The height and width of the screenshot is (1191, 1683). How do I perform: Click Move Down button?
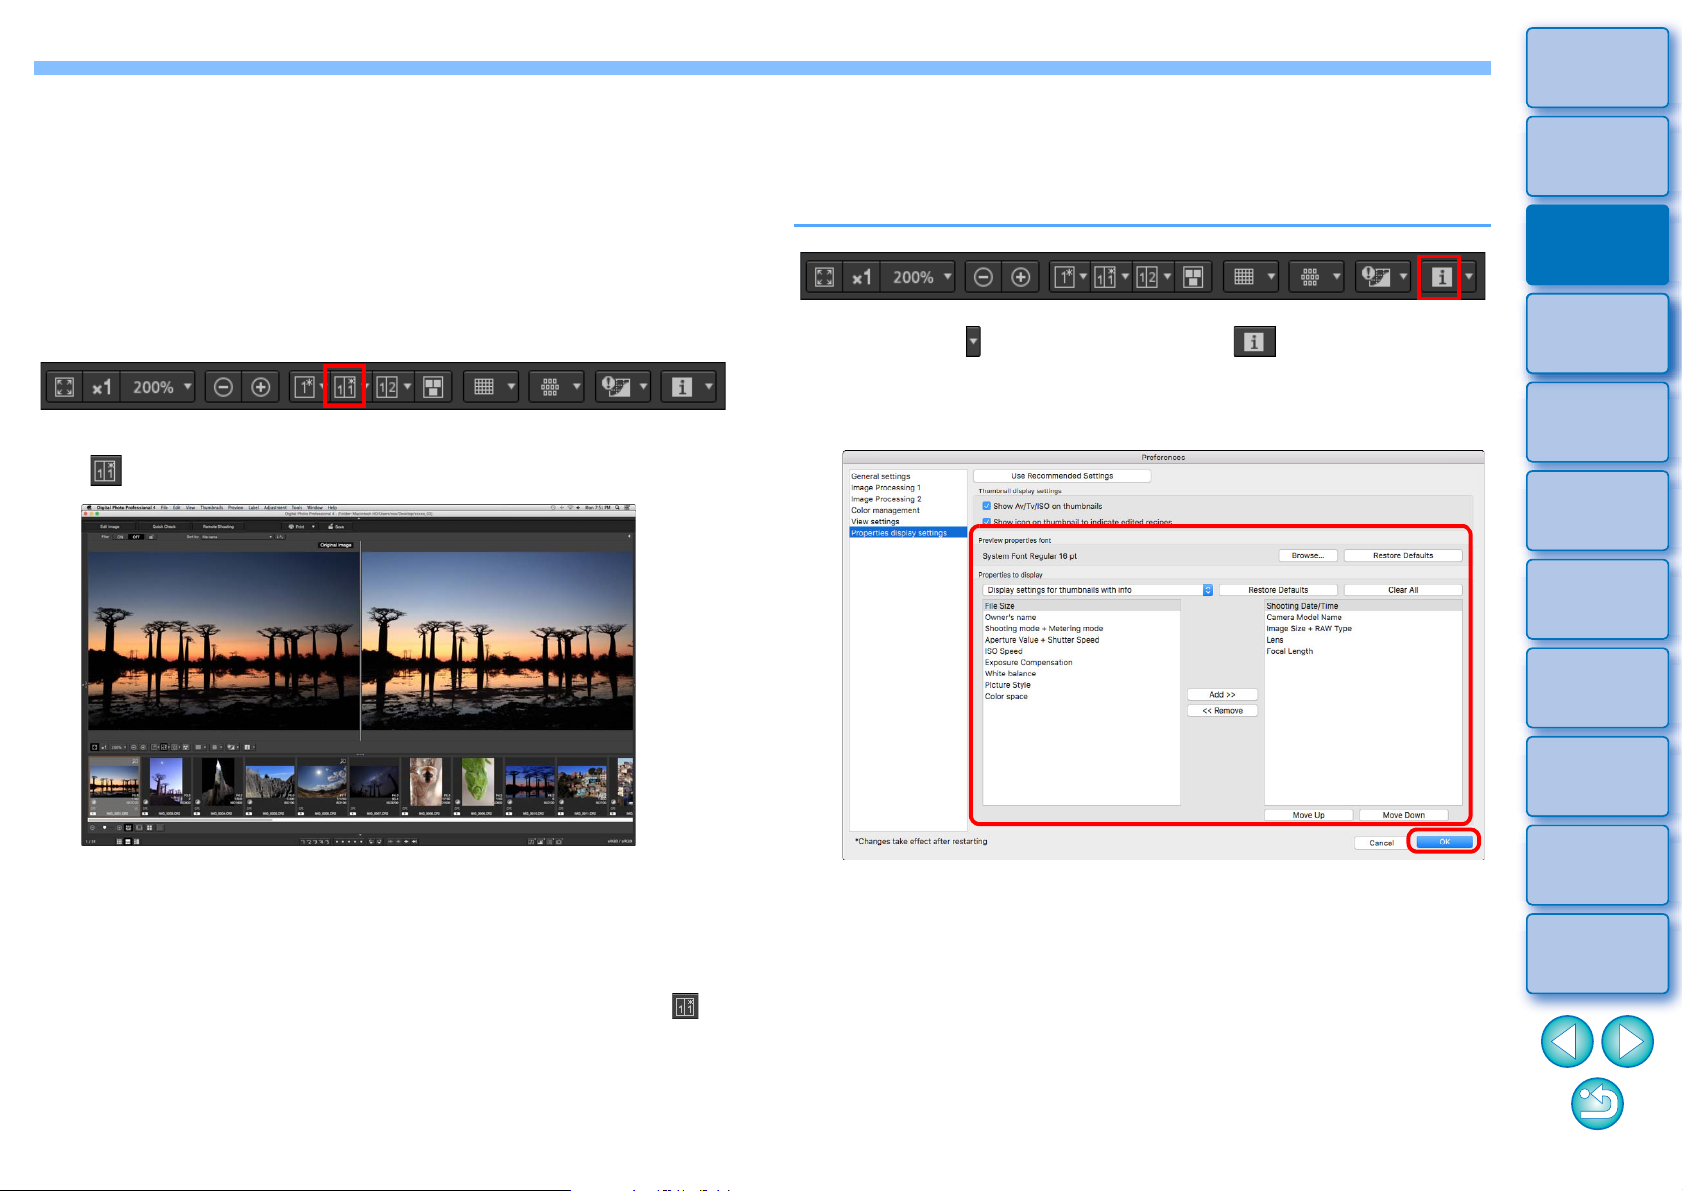(1403, 815)
